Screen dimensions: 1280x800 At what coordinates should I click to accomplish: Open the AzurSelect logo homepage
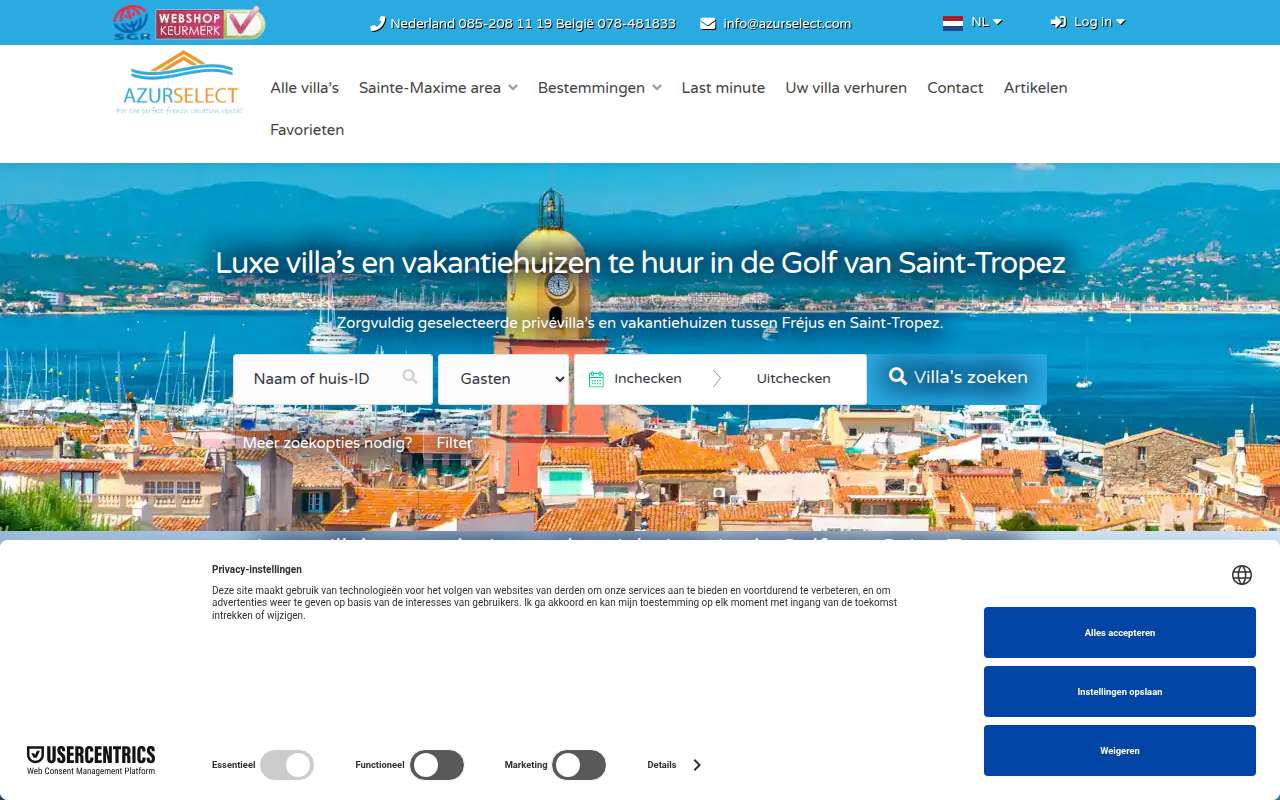[179, 84]
